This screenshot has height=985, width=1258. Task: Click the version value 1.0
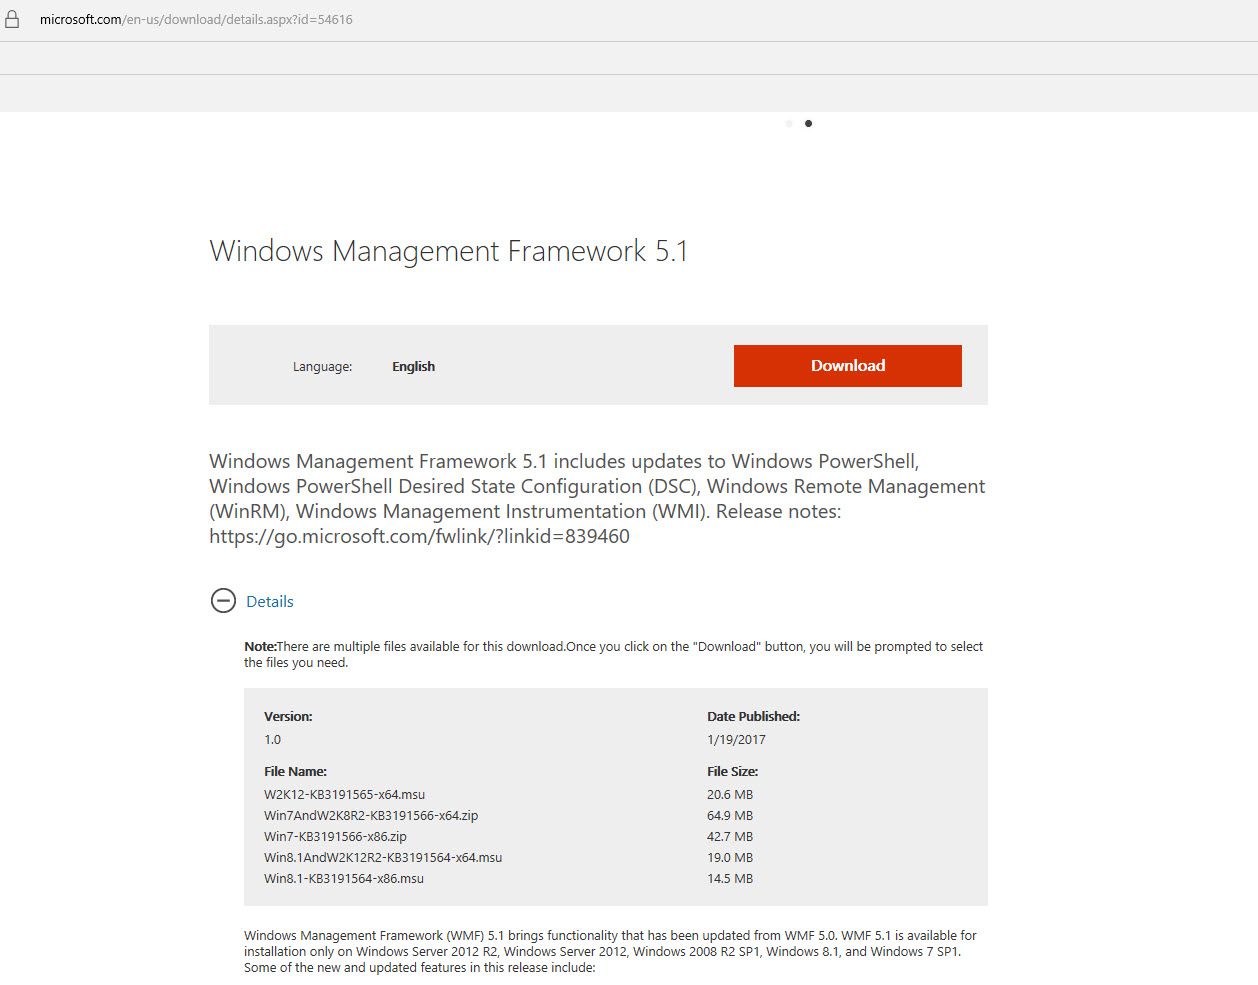(x=272, y=740)
